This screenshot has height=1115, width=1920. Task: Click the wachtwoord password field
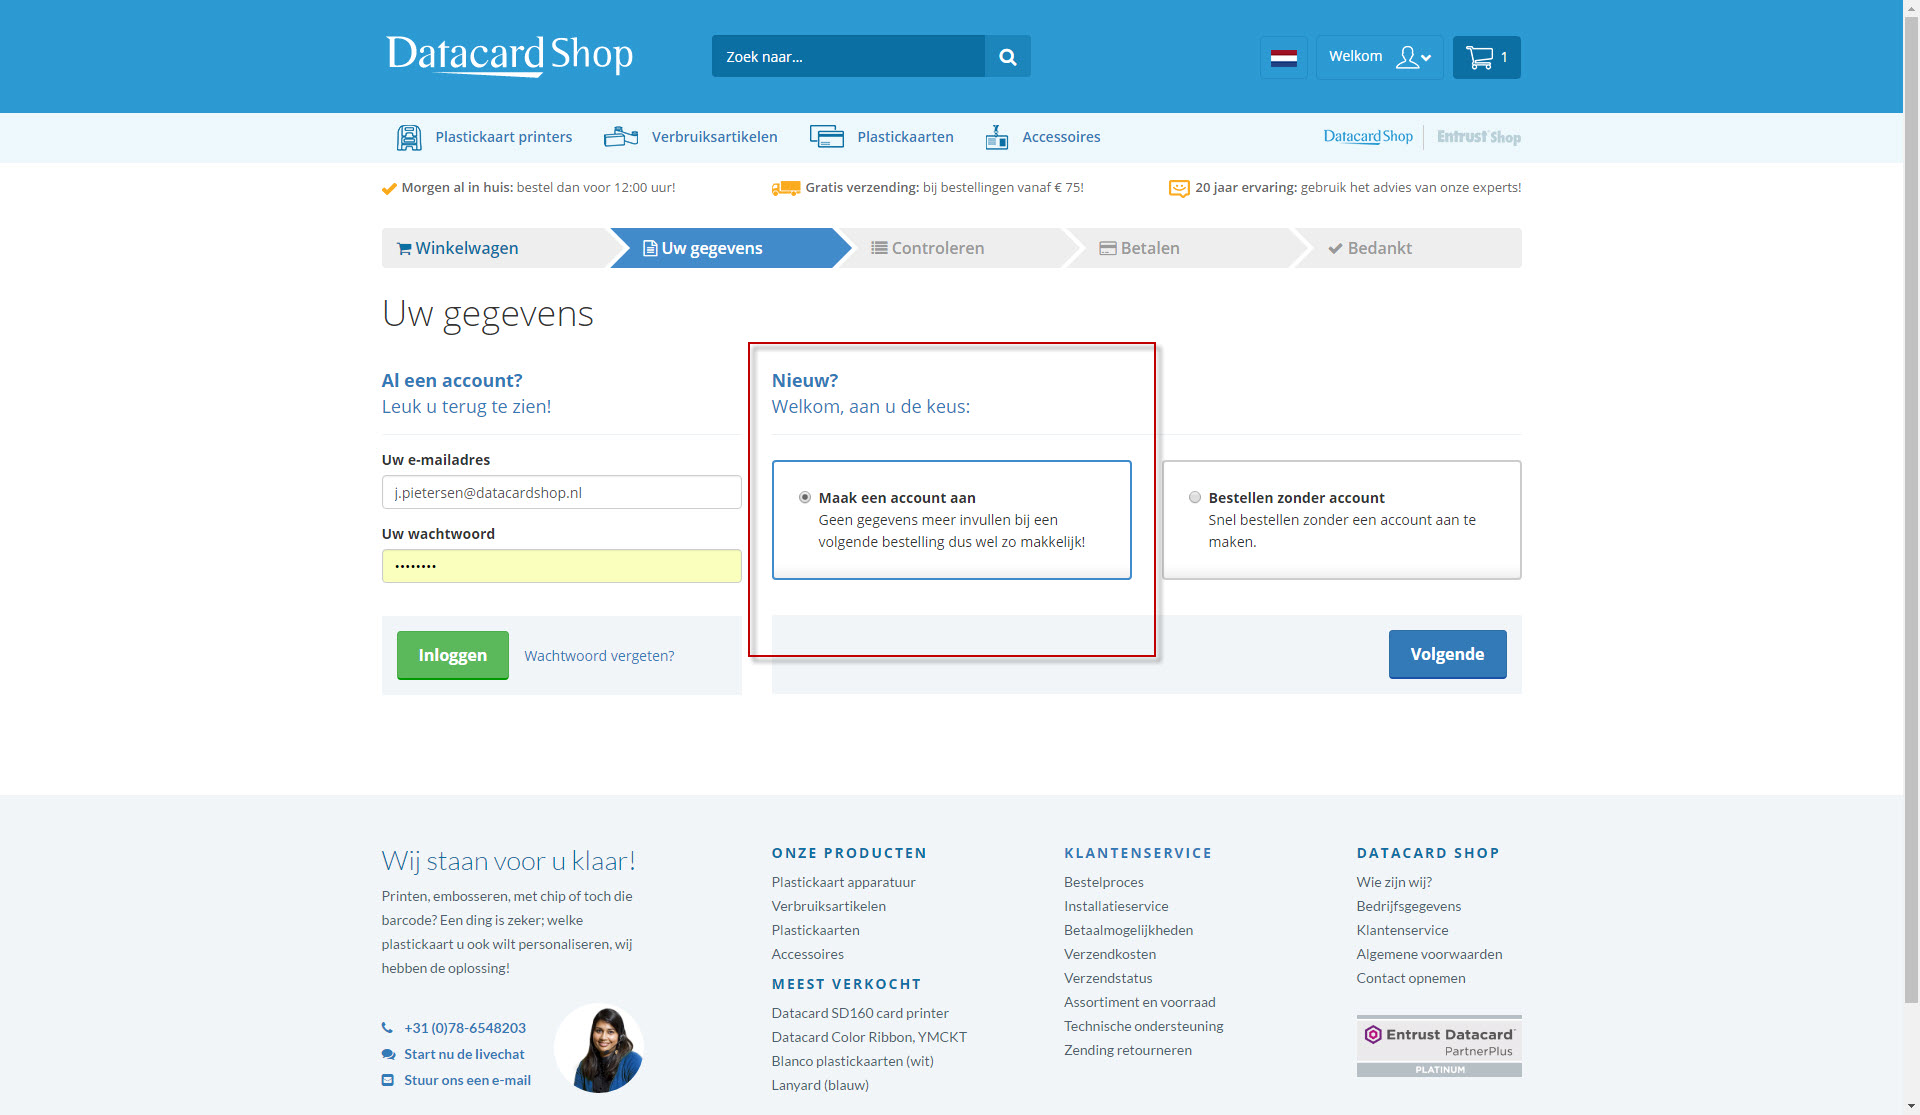[561, 566]
